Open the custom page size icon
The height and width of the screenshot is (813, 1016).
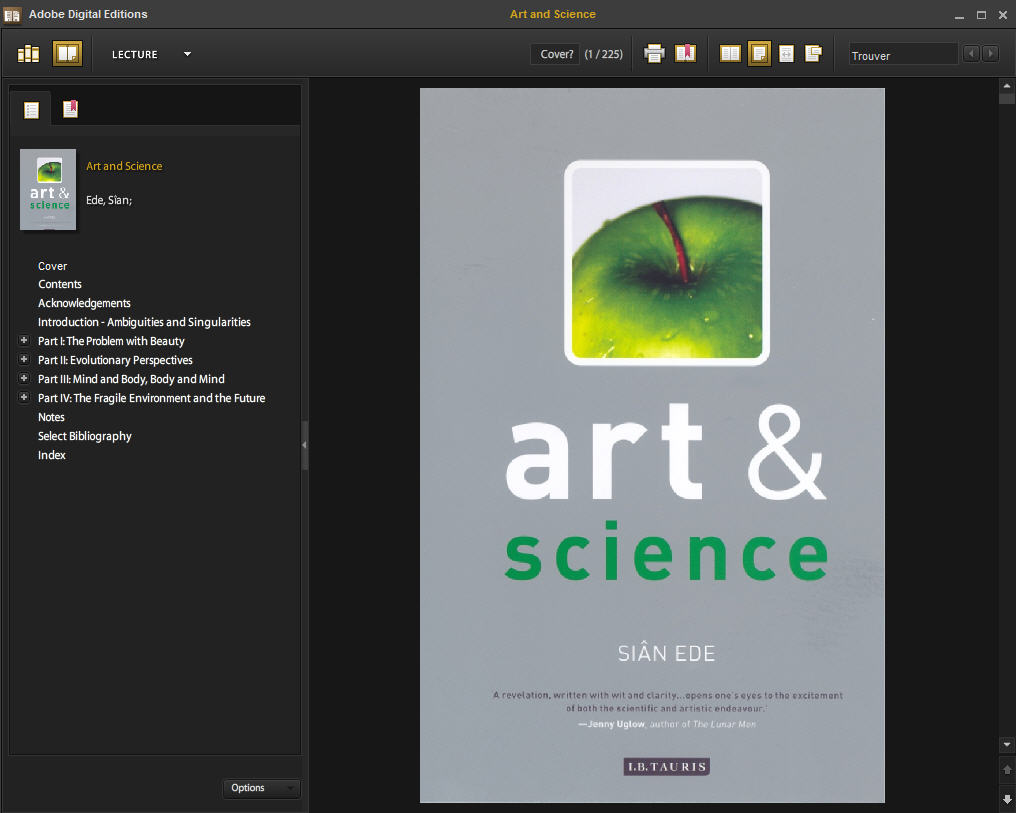(814, 54)
